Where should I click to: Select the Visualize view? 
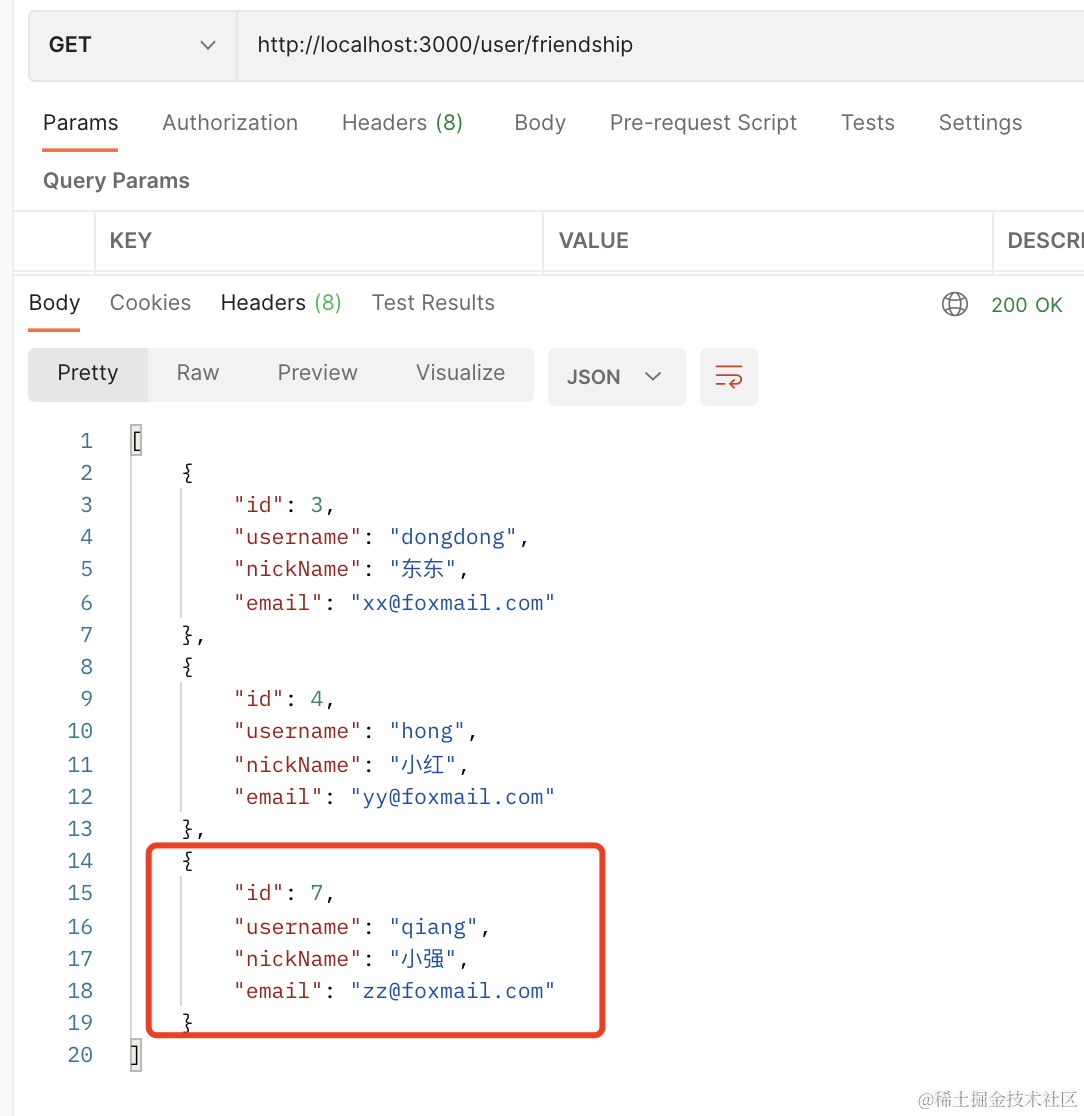point(460,373)
